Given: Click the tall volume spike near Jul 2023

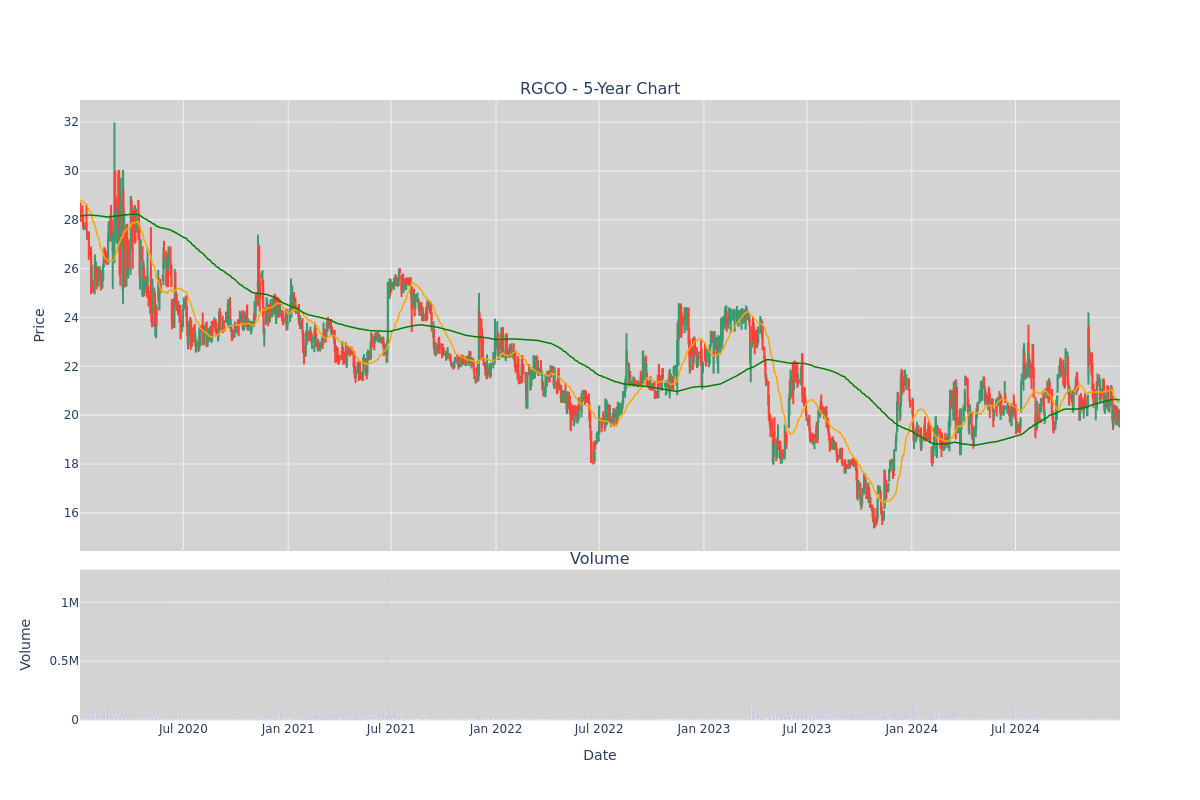Looking at the screenshot, I should (802, 664).
